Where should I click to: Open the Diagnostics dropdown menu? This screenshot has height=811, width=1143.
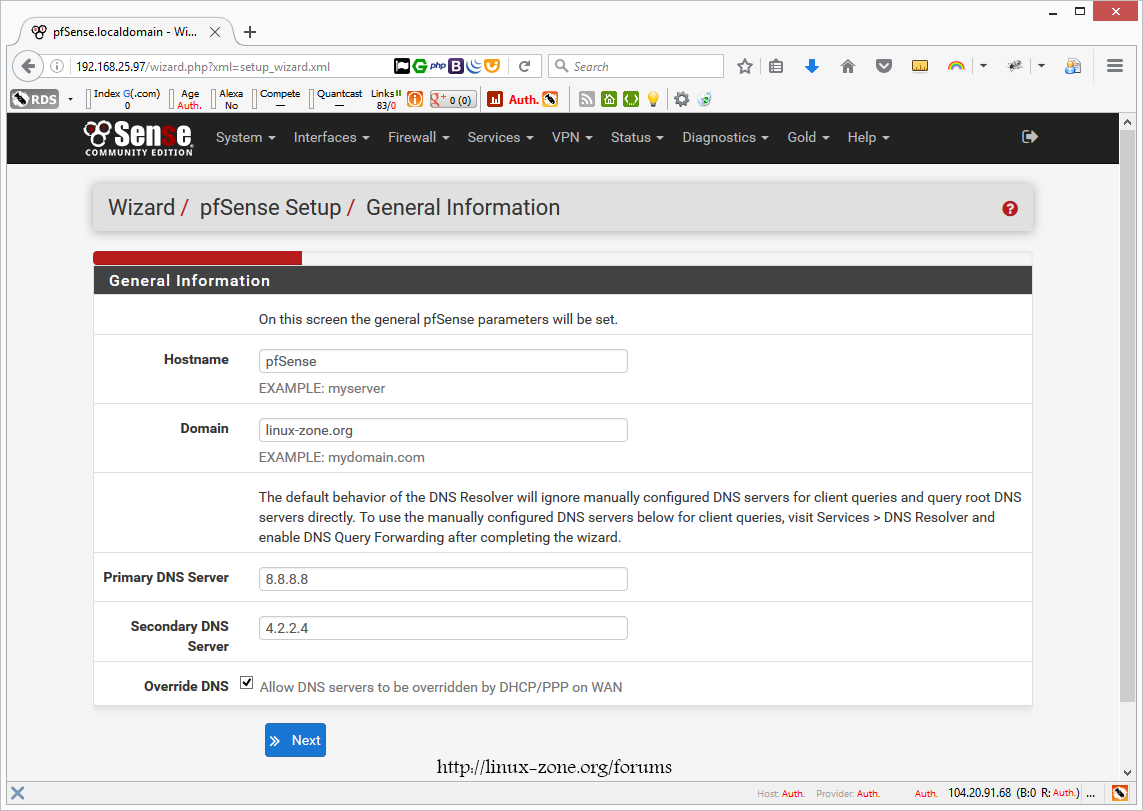tap(725, 138)
